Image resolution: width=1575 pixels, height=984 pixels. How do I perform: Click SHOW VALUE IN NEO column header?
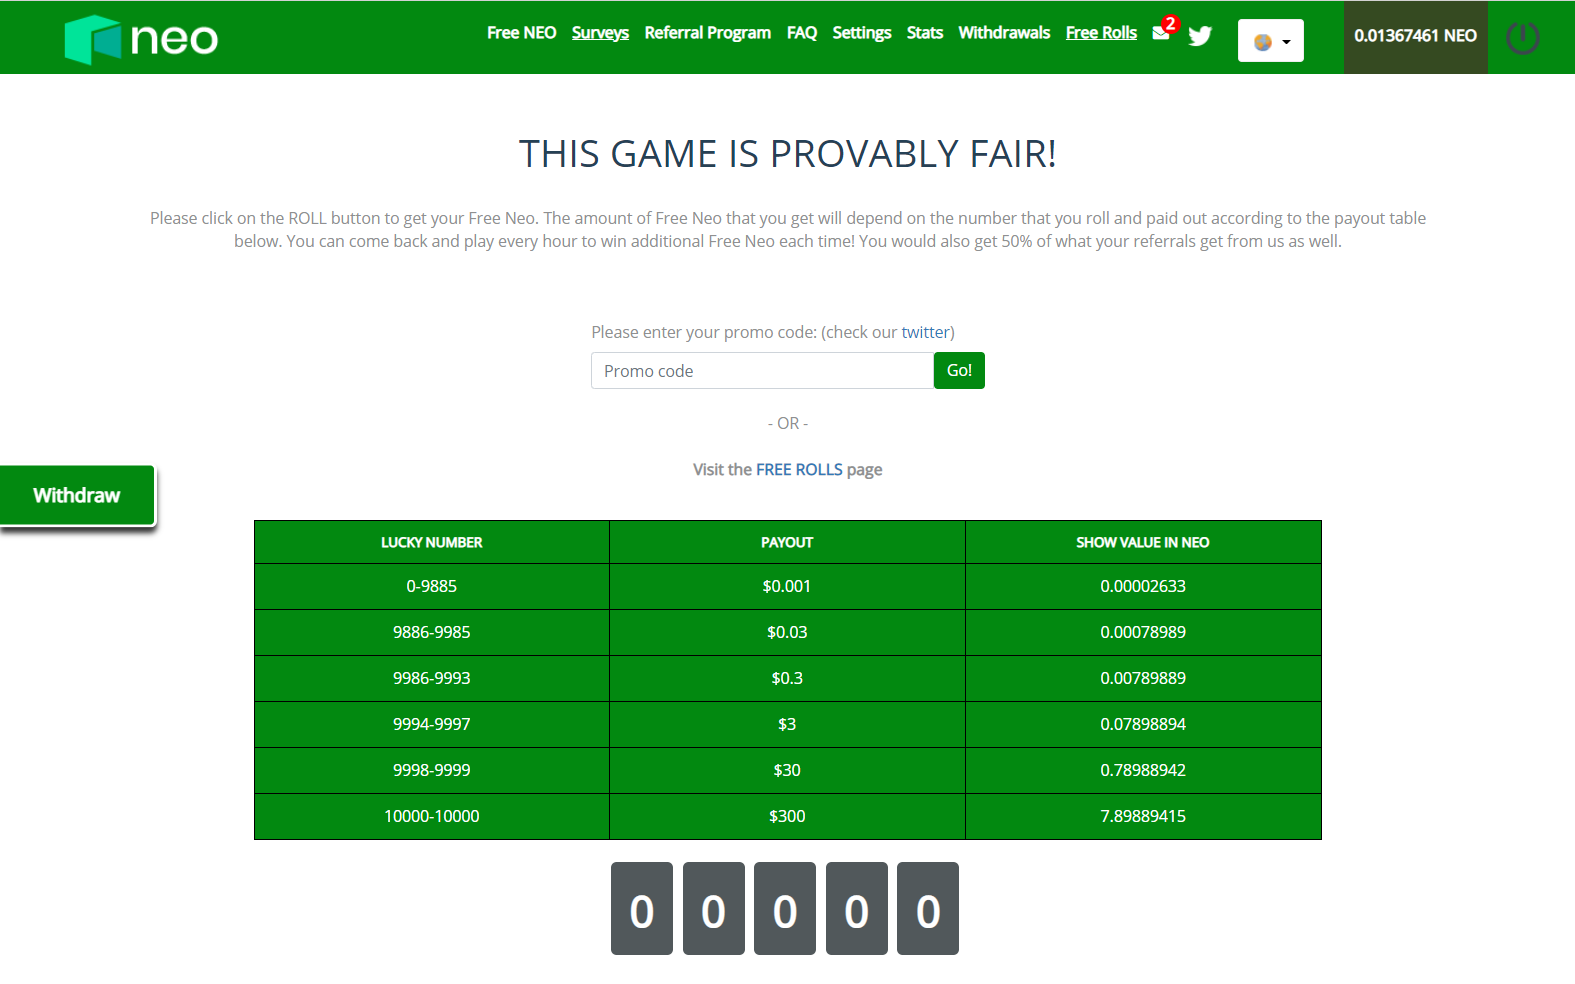(1143, 542)
